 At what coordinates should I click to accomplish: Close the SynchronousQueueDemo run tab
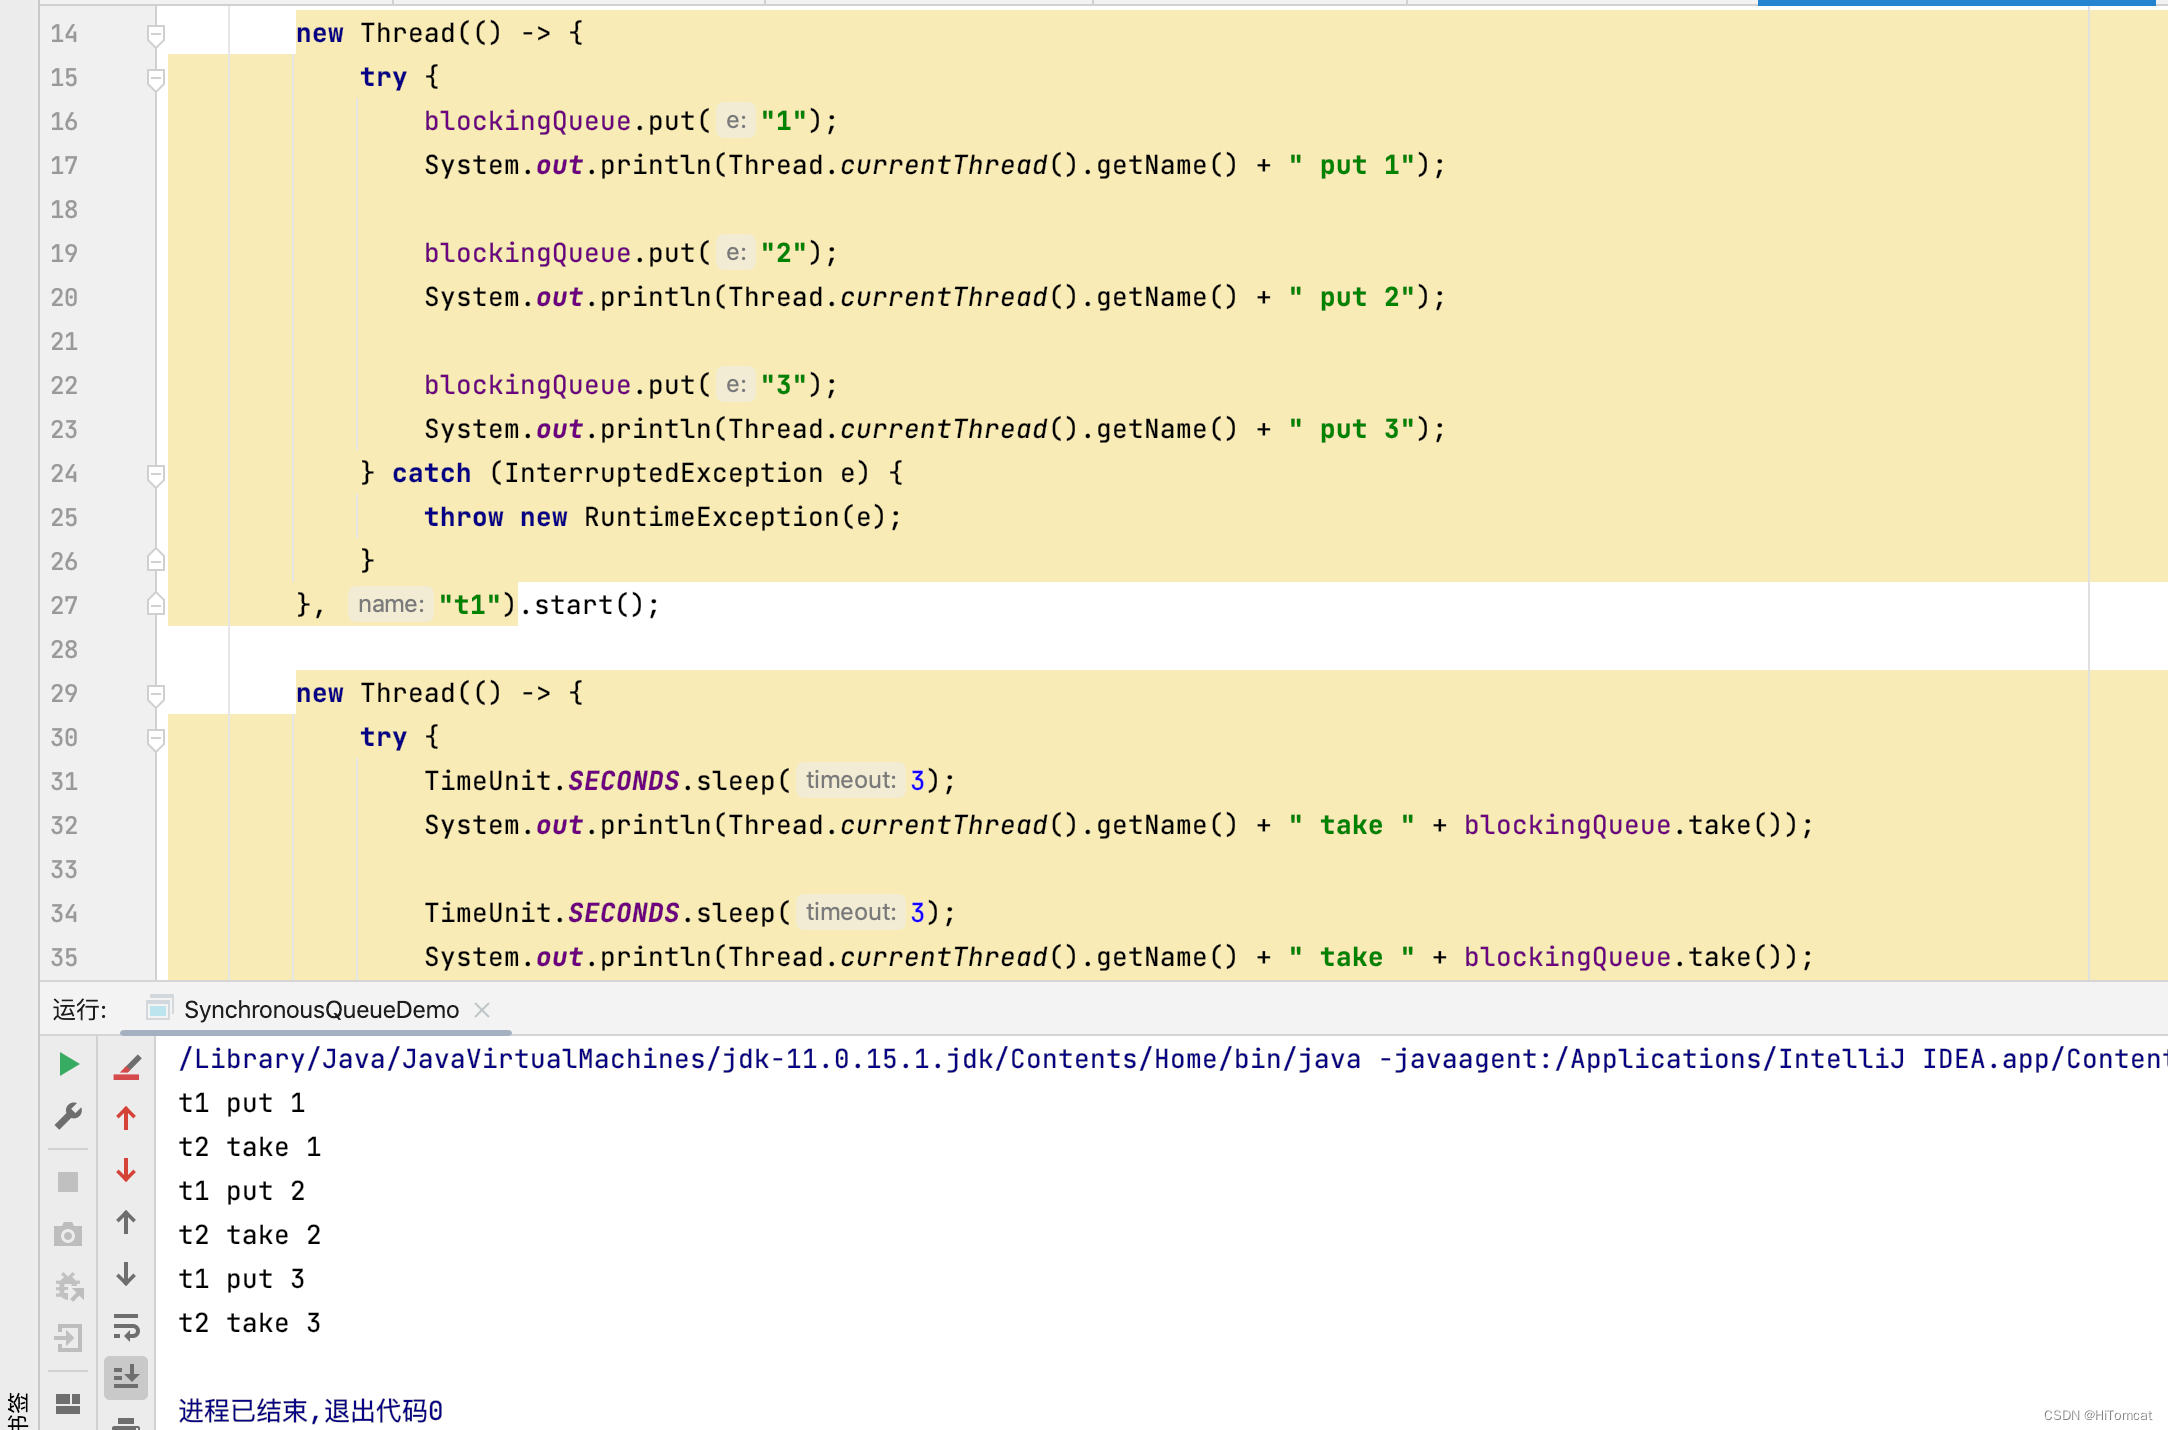482,1010
